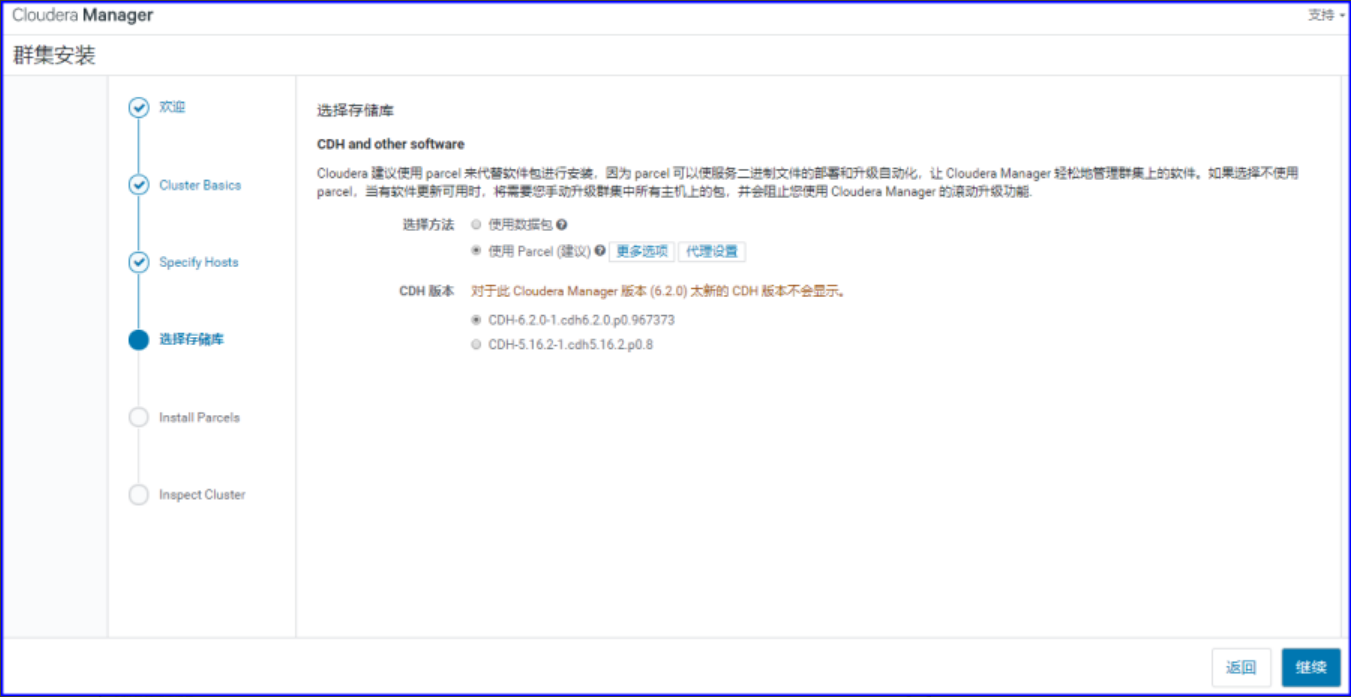Click the 继续 button
Image resolution: width=1351 pixels, height=697 pixels.
pos(1311,667)
